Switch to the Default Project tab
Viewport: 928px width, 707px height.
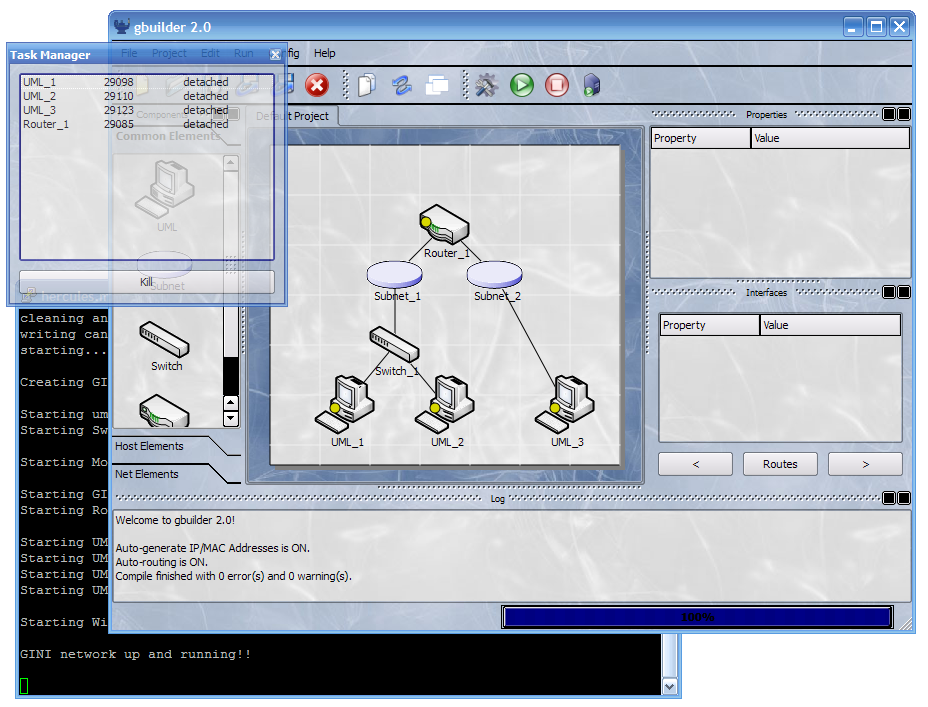292,116
